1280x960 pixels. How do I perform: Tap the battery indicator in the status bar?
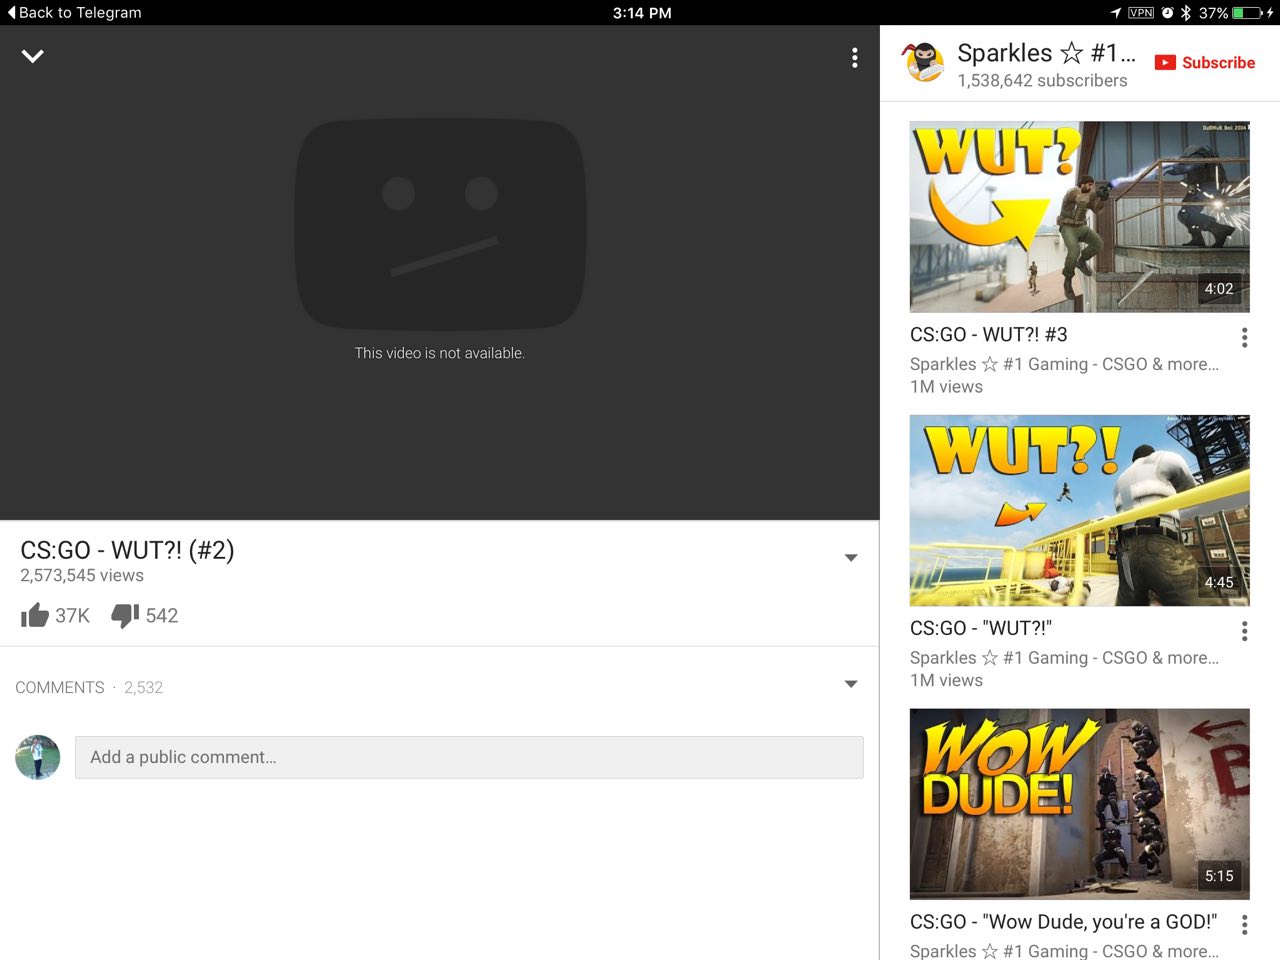coord(1248,13)
